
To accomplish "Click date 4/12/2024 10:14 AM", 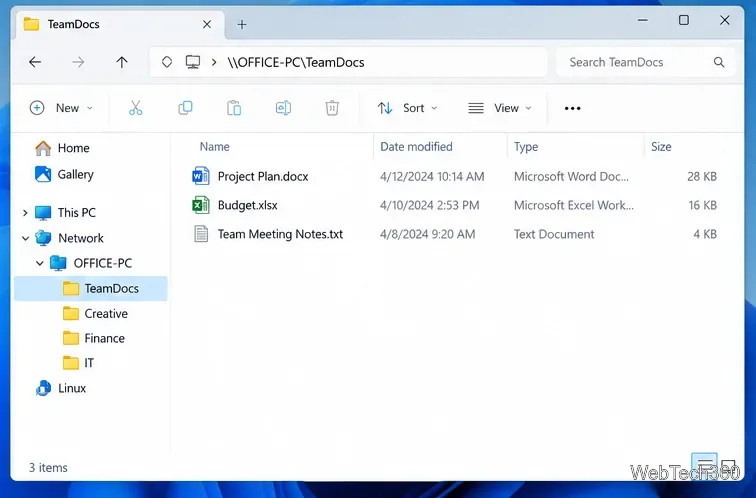I will (x=432, y=176).
